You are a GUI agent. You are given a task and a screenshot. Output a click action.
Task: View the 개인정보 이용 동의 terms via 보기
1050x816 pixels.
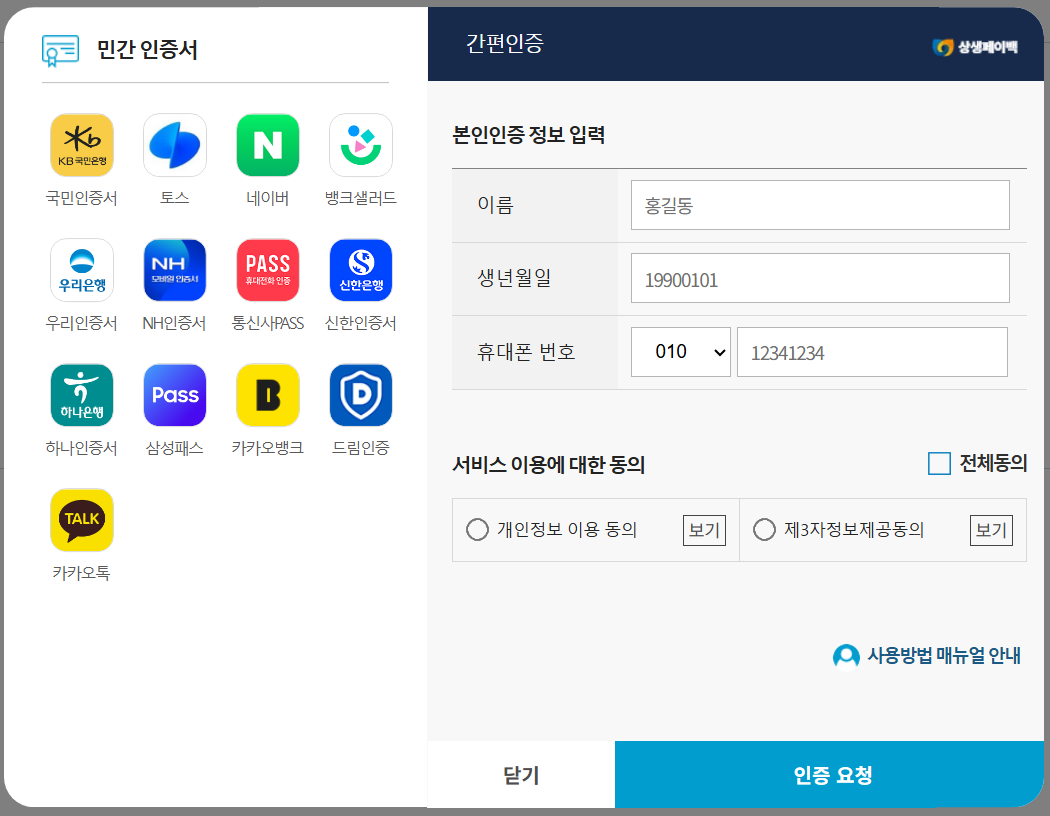(x=703, y=530)
